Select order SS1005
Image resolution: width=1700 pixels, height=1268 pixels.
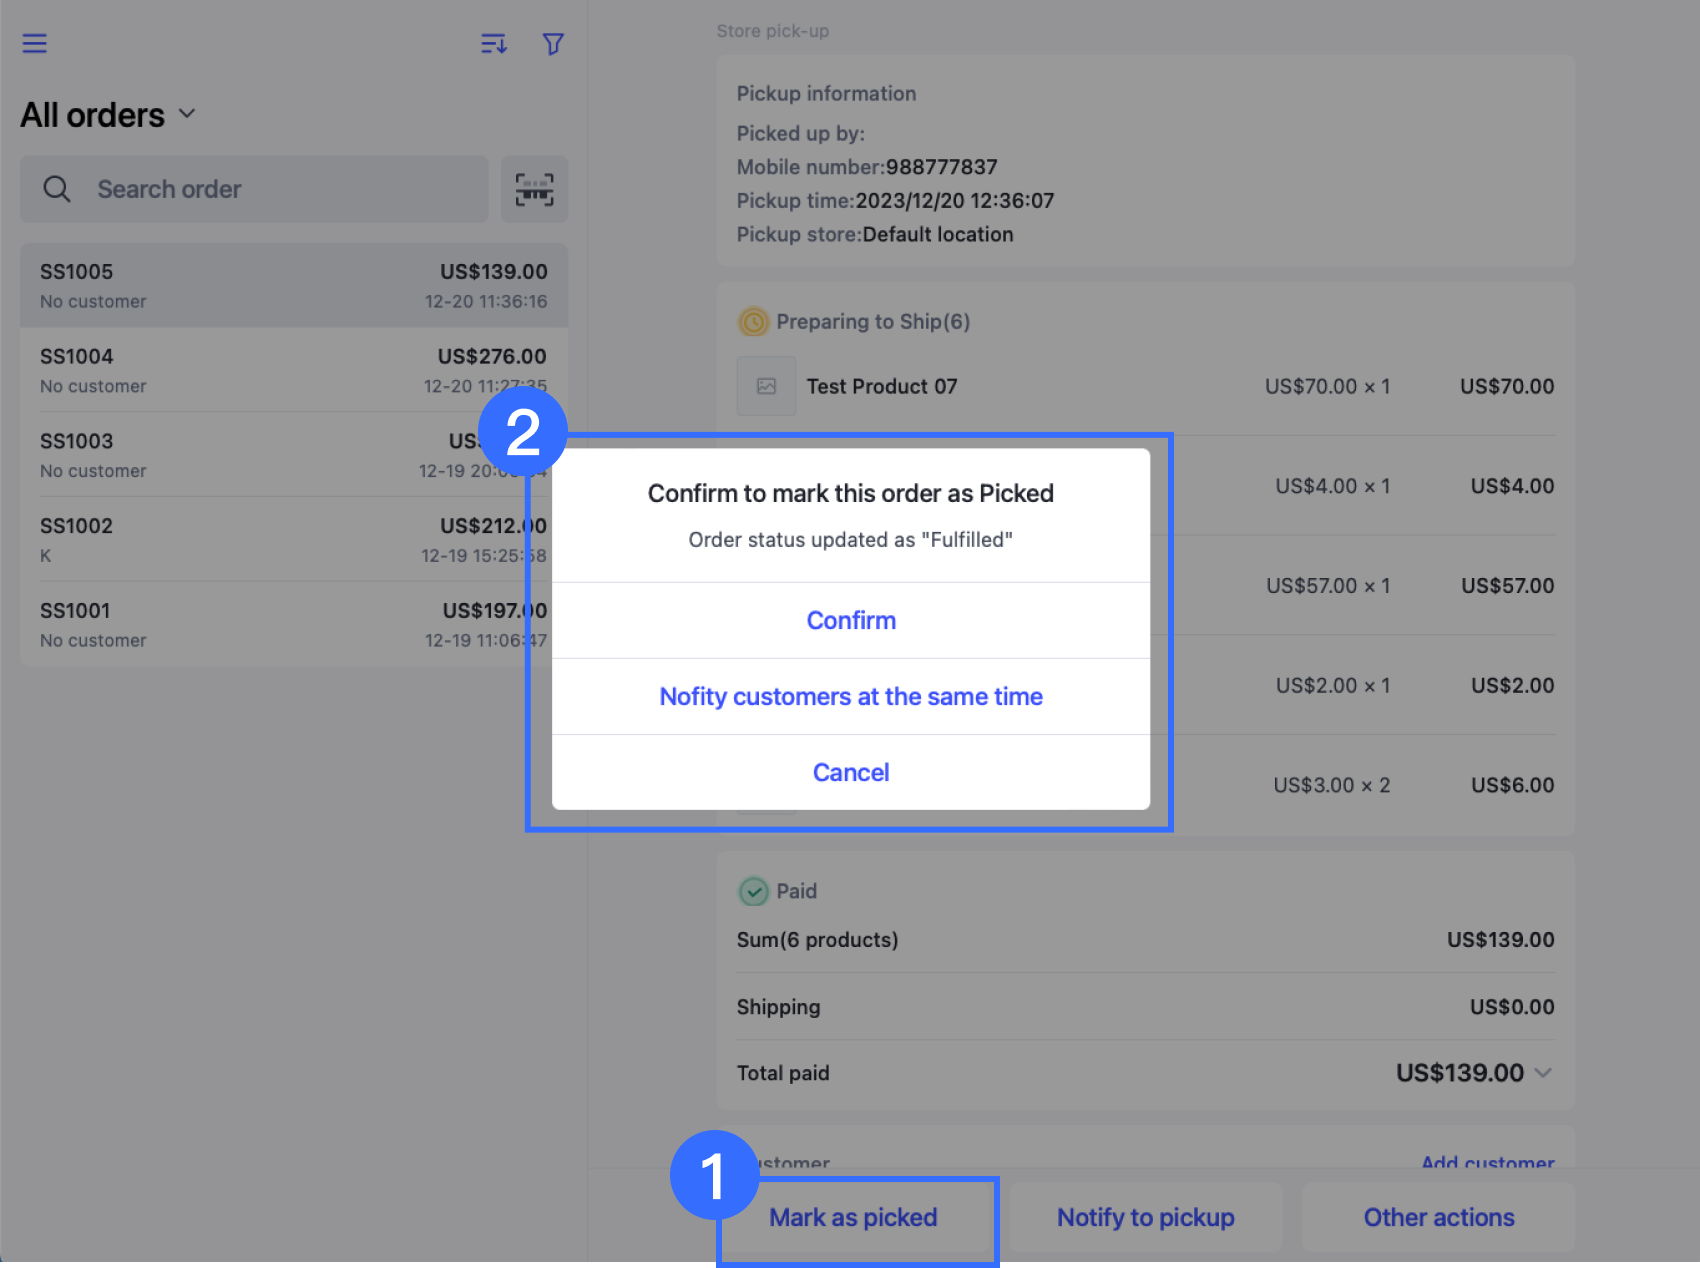(x=294, y=285)
